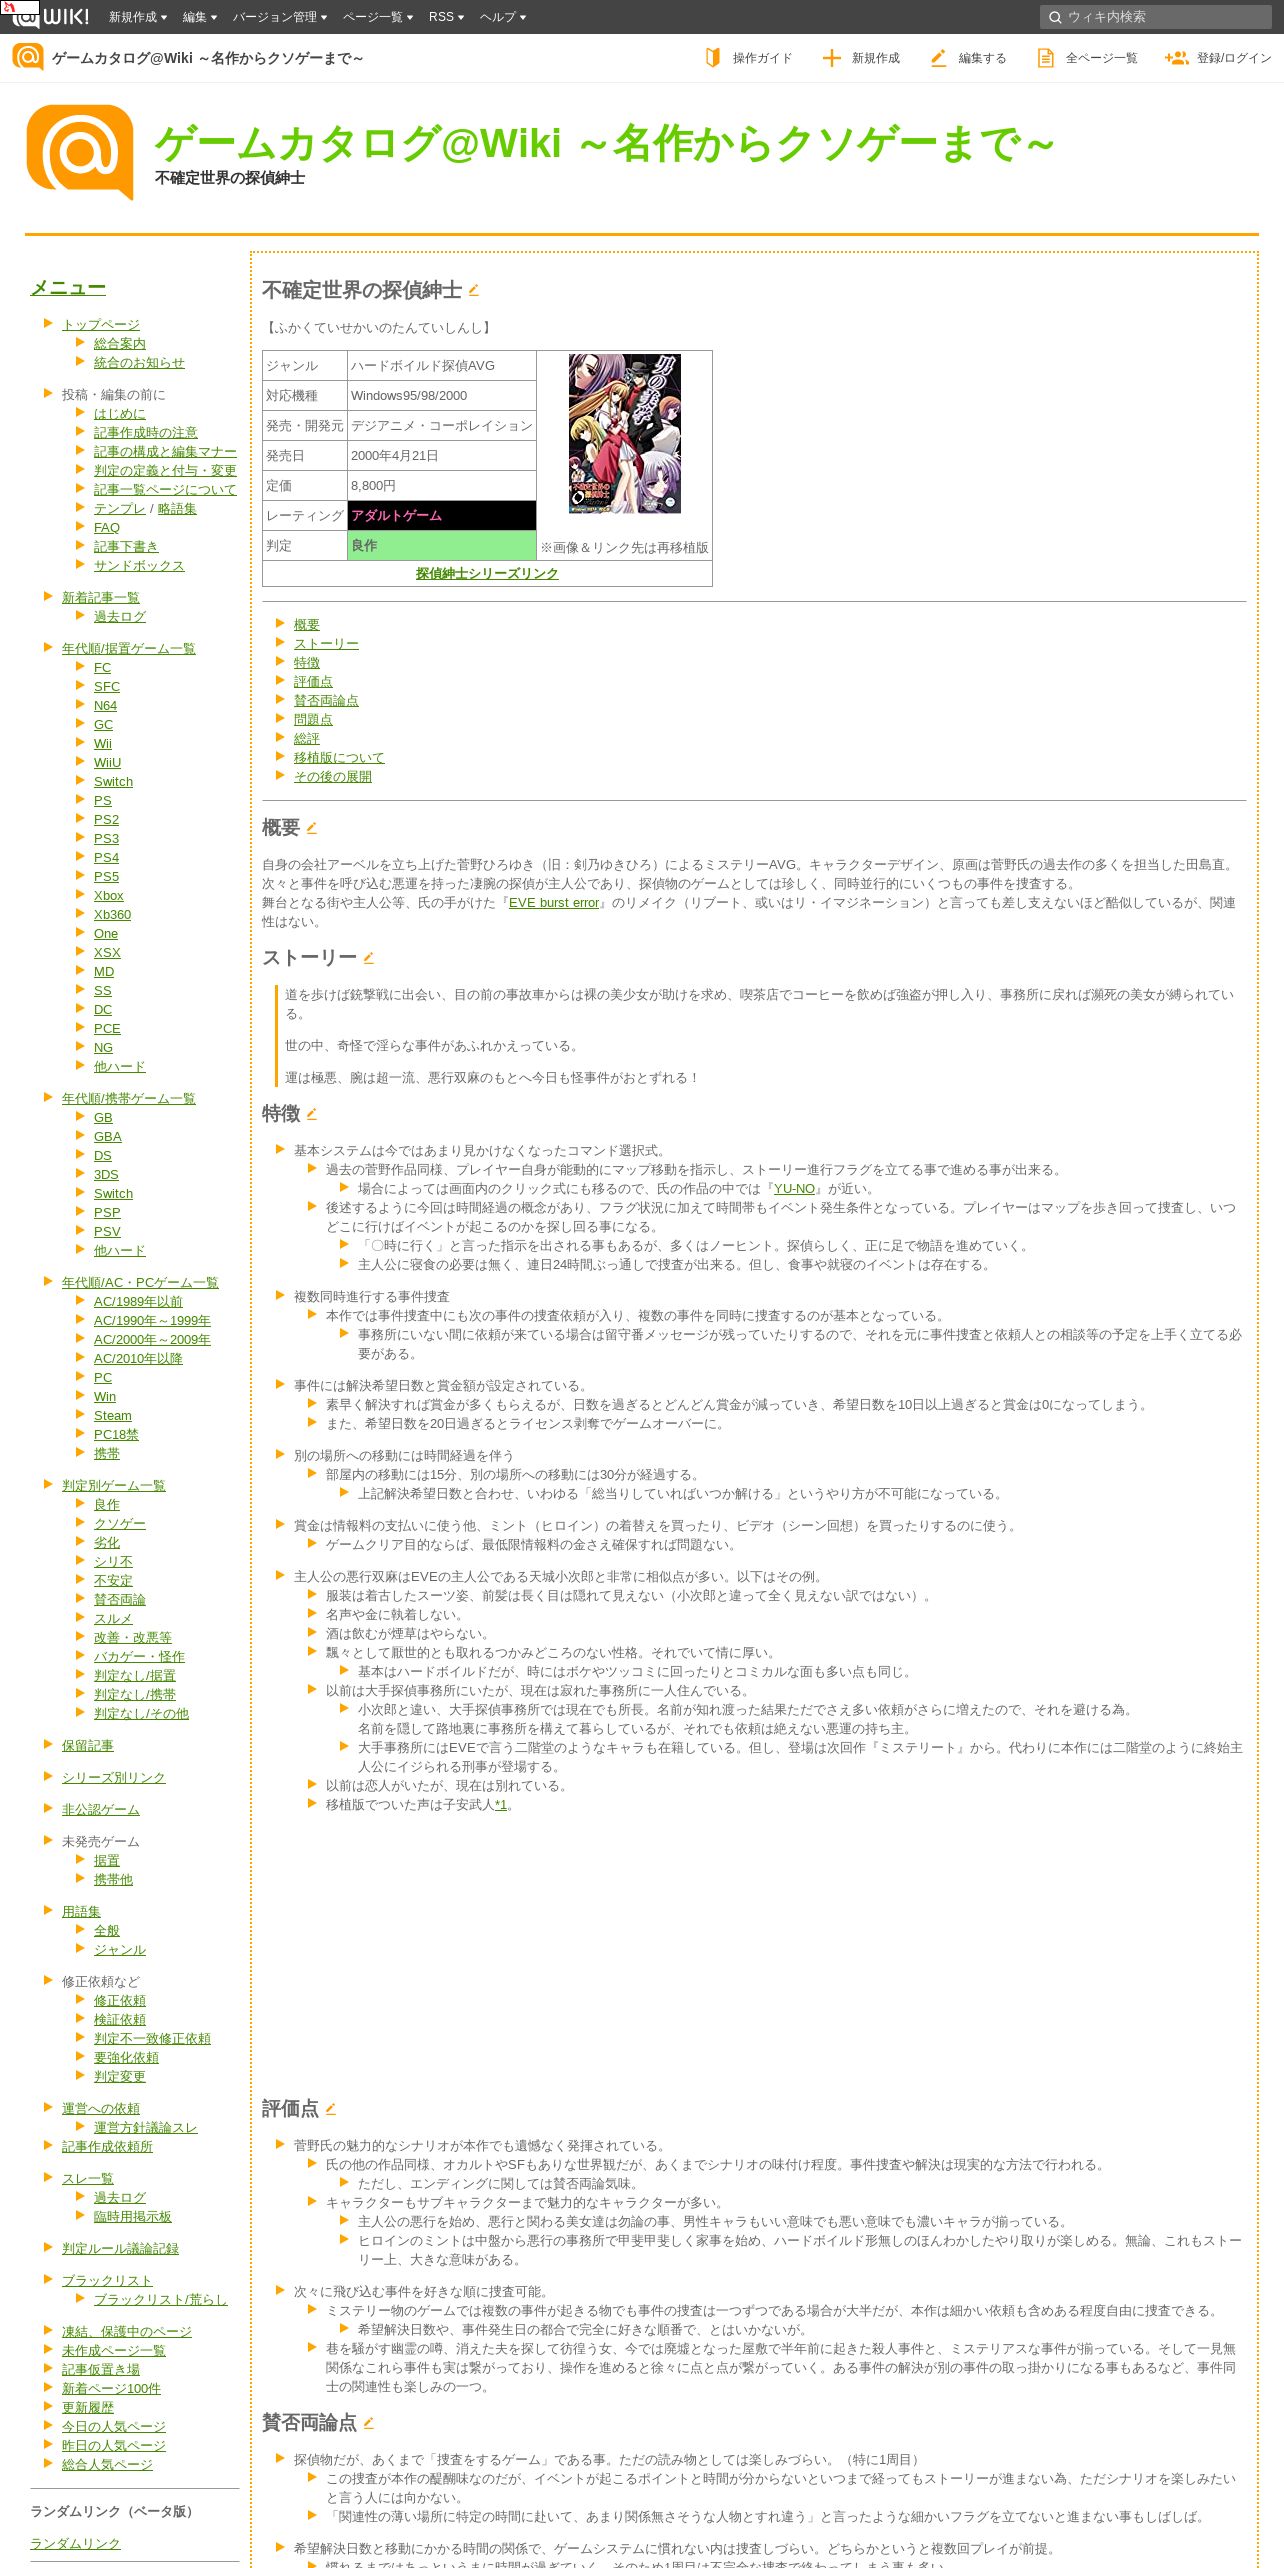Viewport: 1284px width, 2568px height.
Task: Open バカゲー・怪作 sidebar link
Action: pos(139,1657)
